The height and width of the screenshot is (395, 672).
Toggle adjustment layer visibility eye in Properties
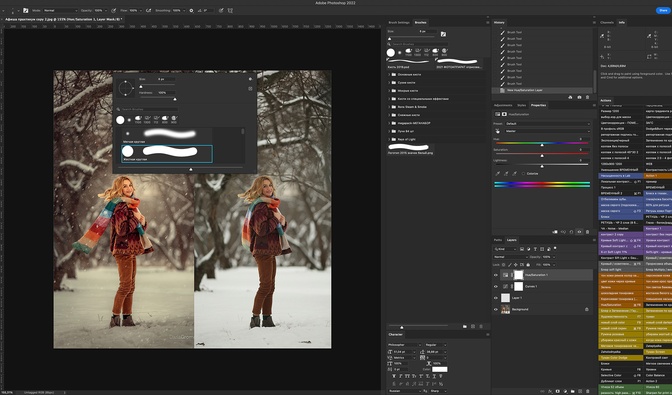pos(579,232)
